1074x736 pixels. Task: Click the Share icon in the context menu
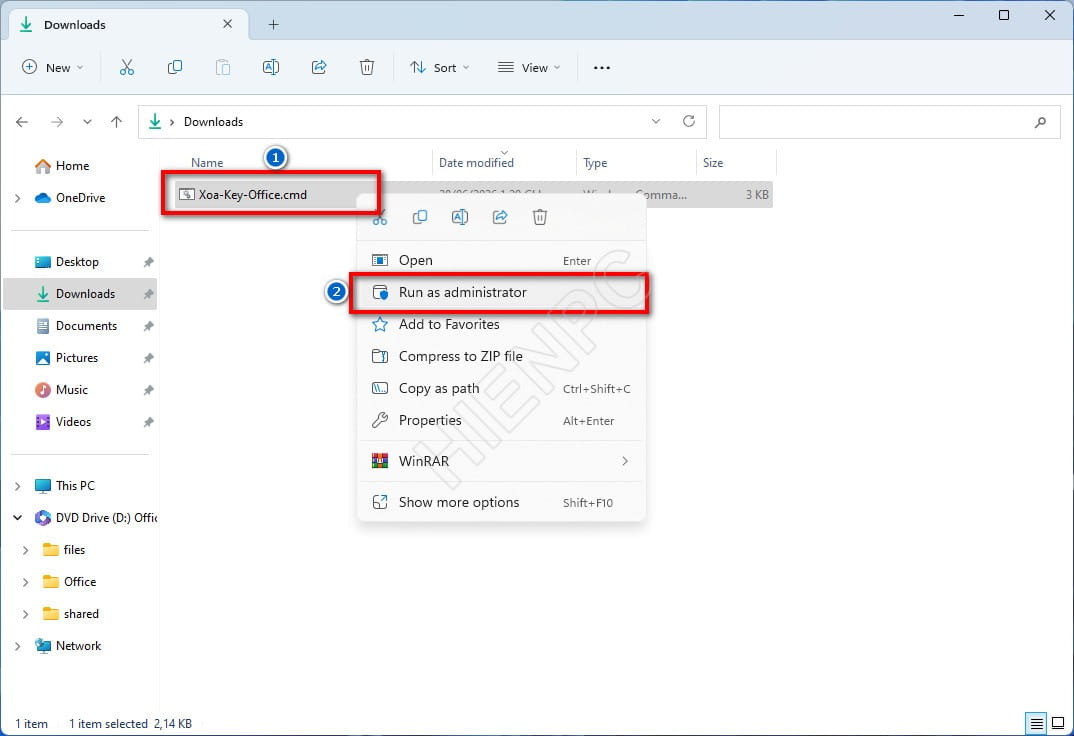[x=500, y=217]
